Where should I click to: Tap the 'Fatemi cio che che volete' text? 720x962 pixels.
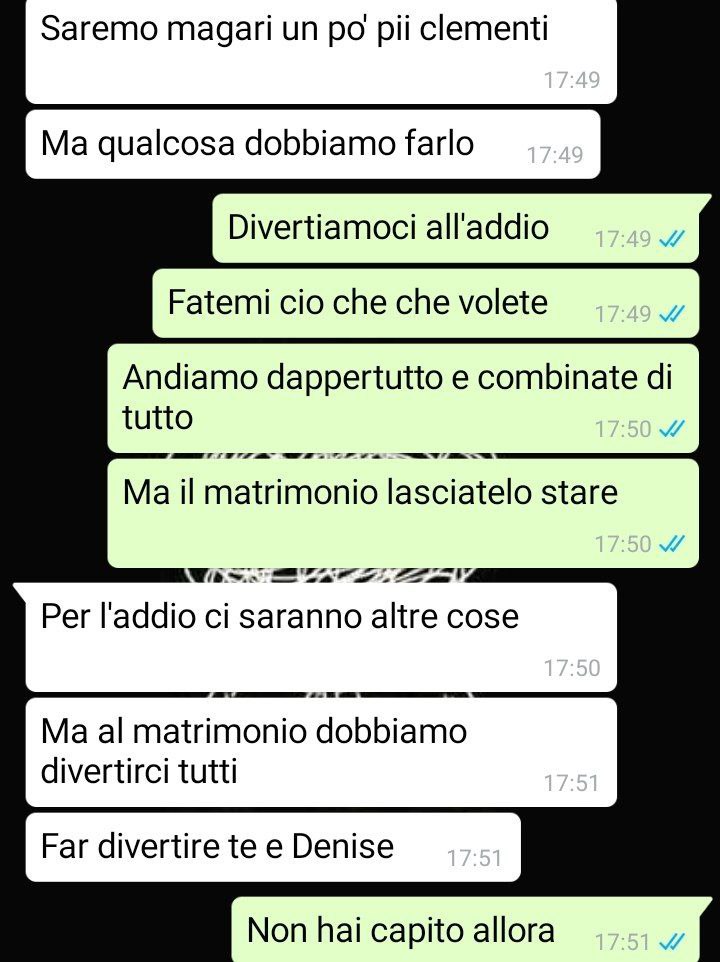pos(358,302)
